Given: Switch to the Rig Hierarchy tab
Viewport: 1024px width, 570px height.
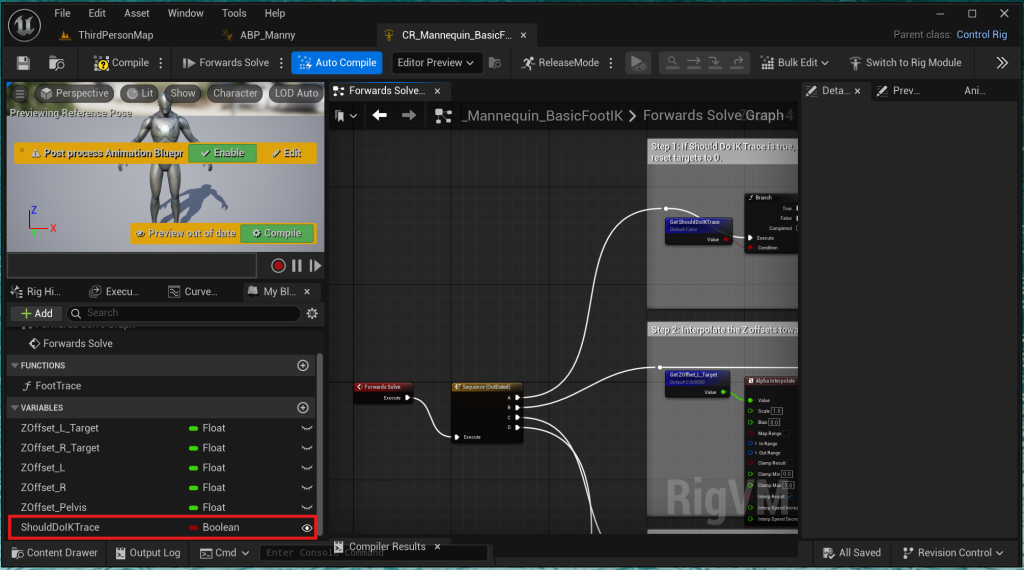Looking at the screenshot, I should pos(37,292).
